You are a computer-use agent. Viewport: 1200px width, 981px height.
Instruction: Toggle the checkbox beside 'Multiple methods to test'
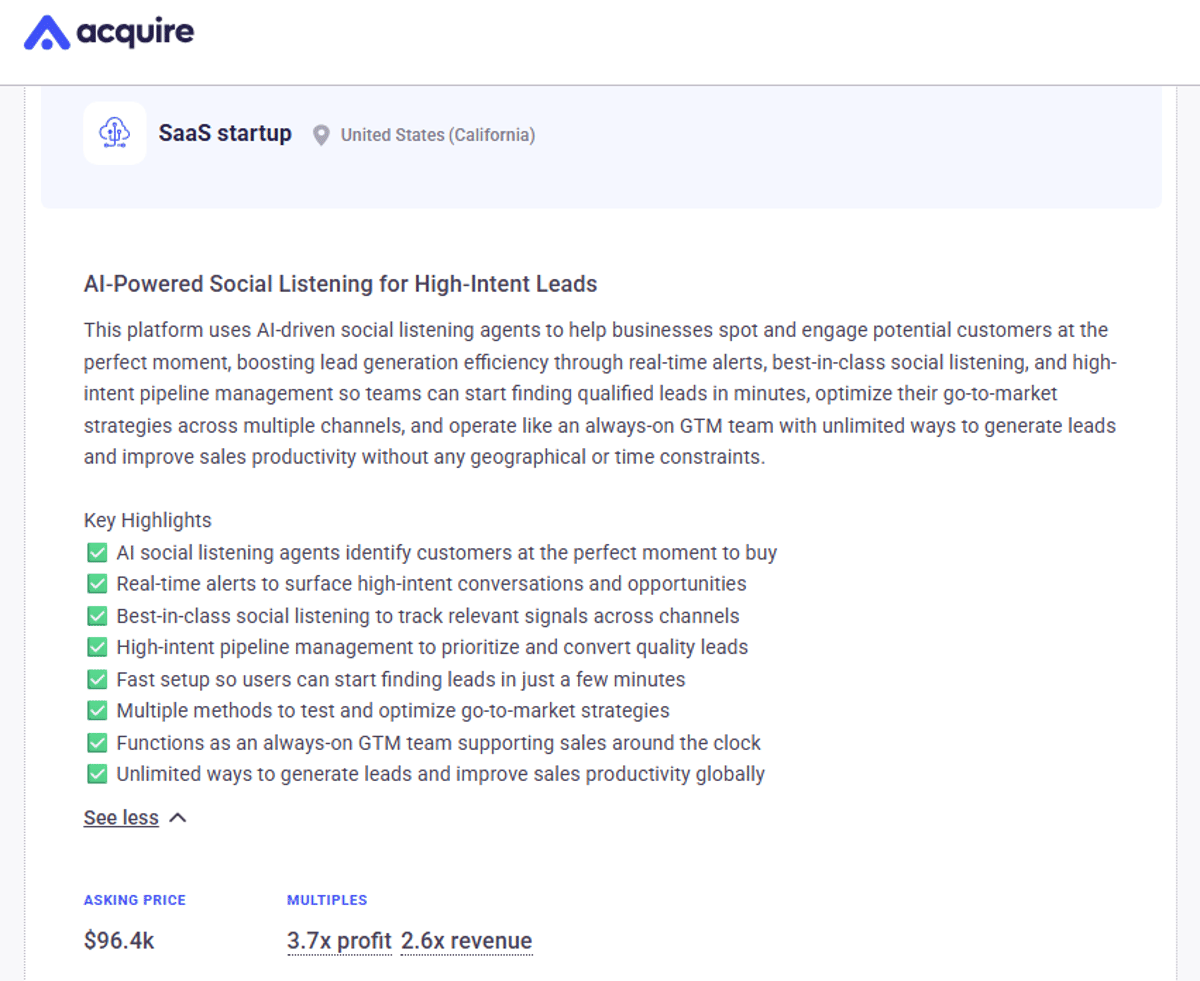pyautogui.click(x=96, y=711)
